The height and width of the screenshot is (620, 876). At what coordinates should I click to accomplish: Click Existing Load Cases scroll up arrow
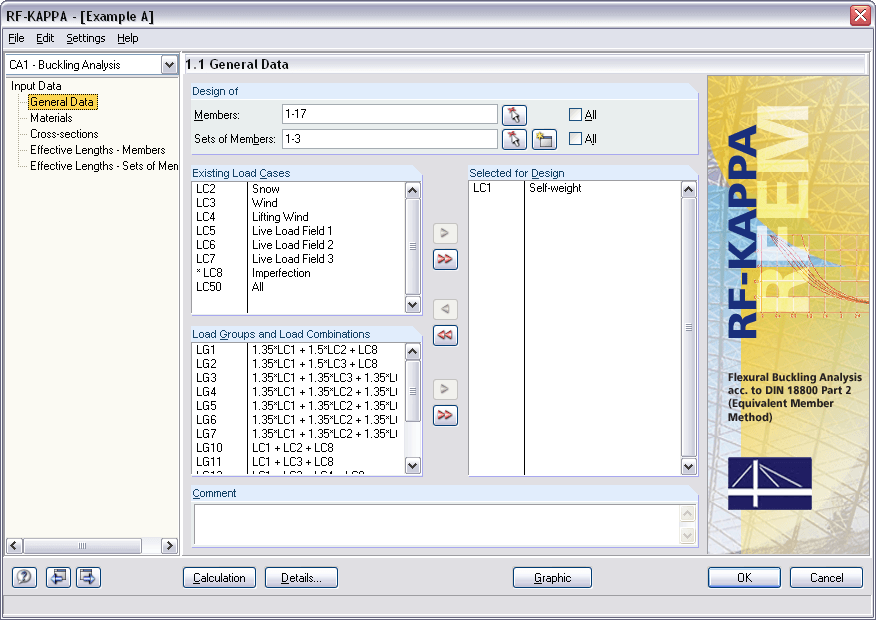pos(412,190)
